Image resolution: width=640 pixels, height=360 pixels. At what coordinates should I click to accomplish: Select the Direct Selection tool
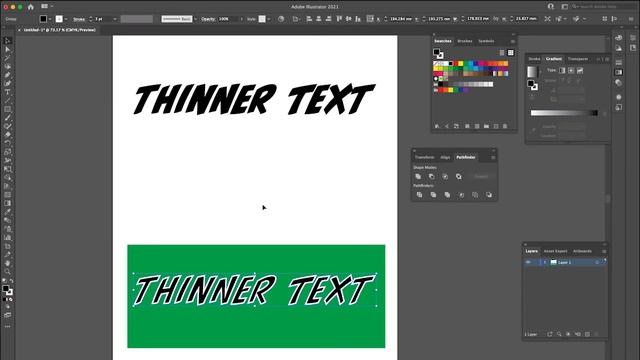[7, 49]
